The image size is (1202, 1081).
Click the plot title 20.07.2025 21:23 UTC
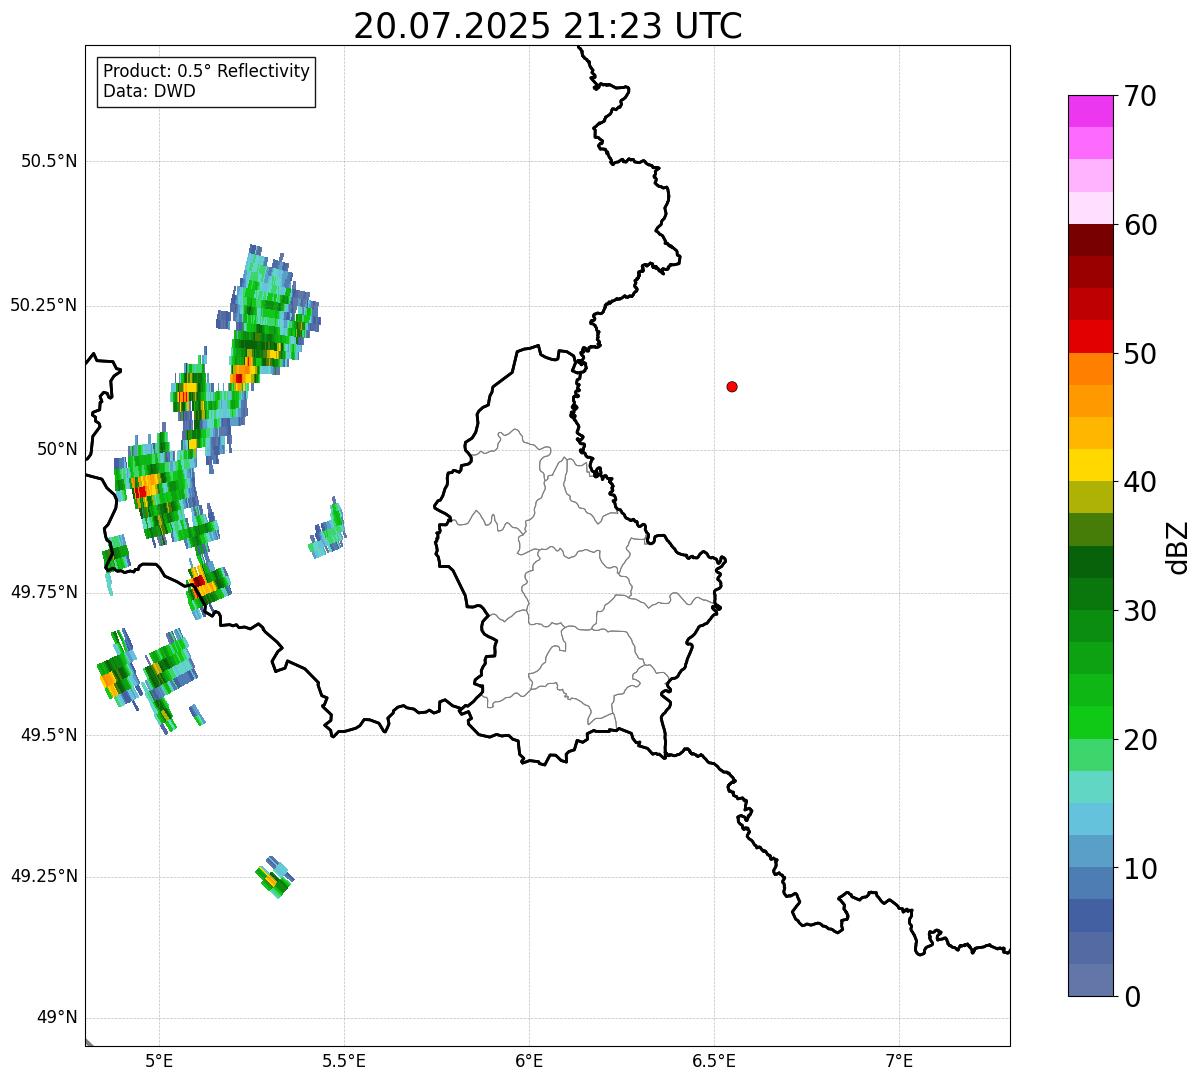click(x=548, y=26)
